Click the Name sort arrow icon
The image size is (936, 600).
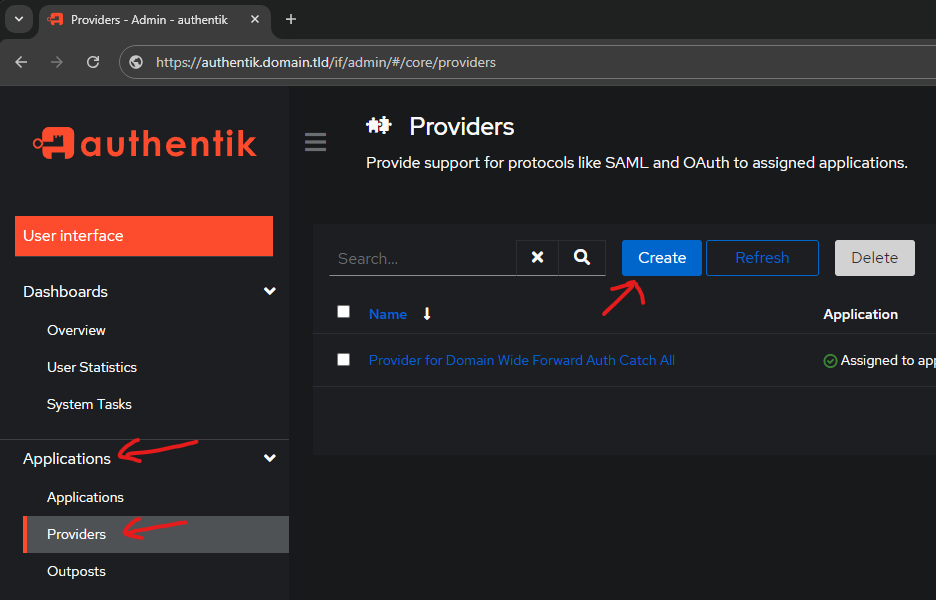[x=427, y=314]
